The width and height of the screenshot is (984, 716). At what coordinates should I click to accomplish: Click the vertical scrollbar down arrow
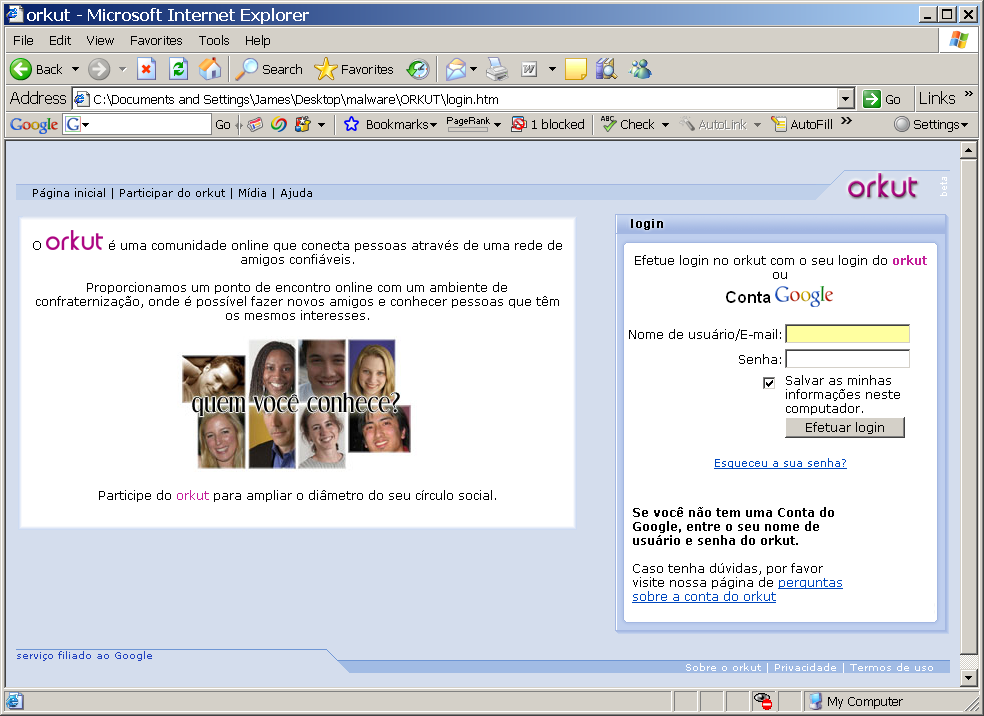point(968,678)
